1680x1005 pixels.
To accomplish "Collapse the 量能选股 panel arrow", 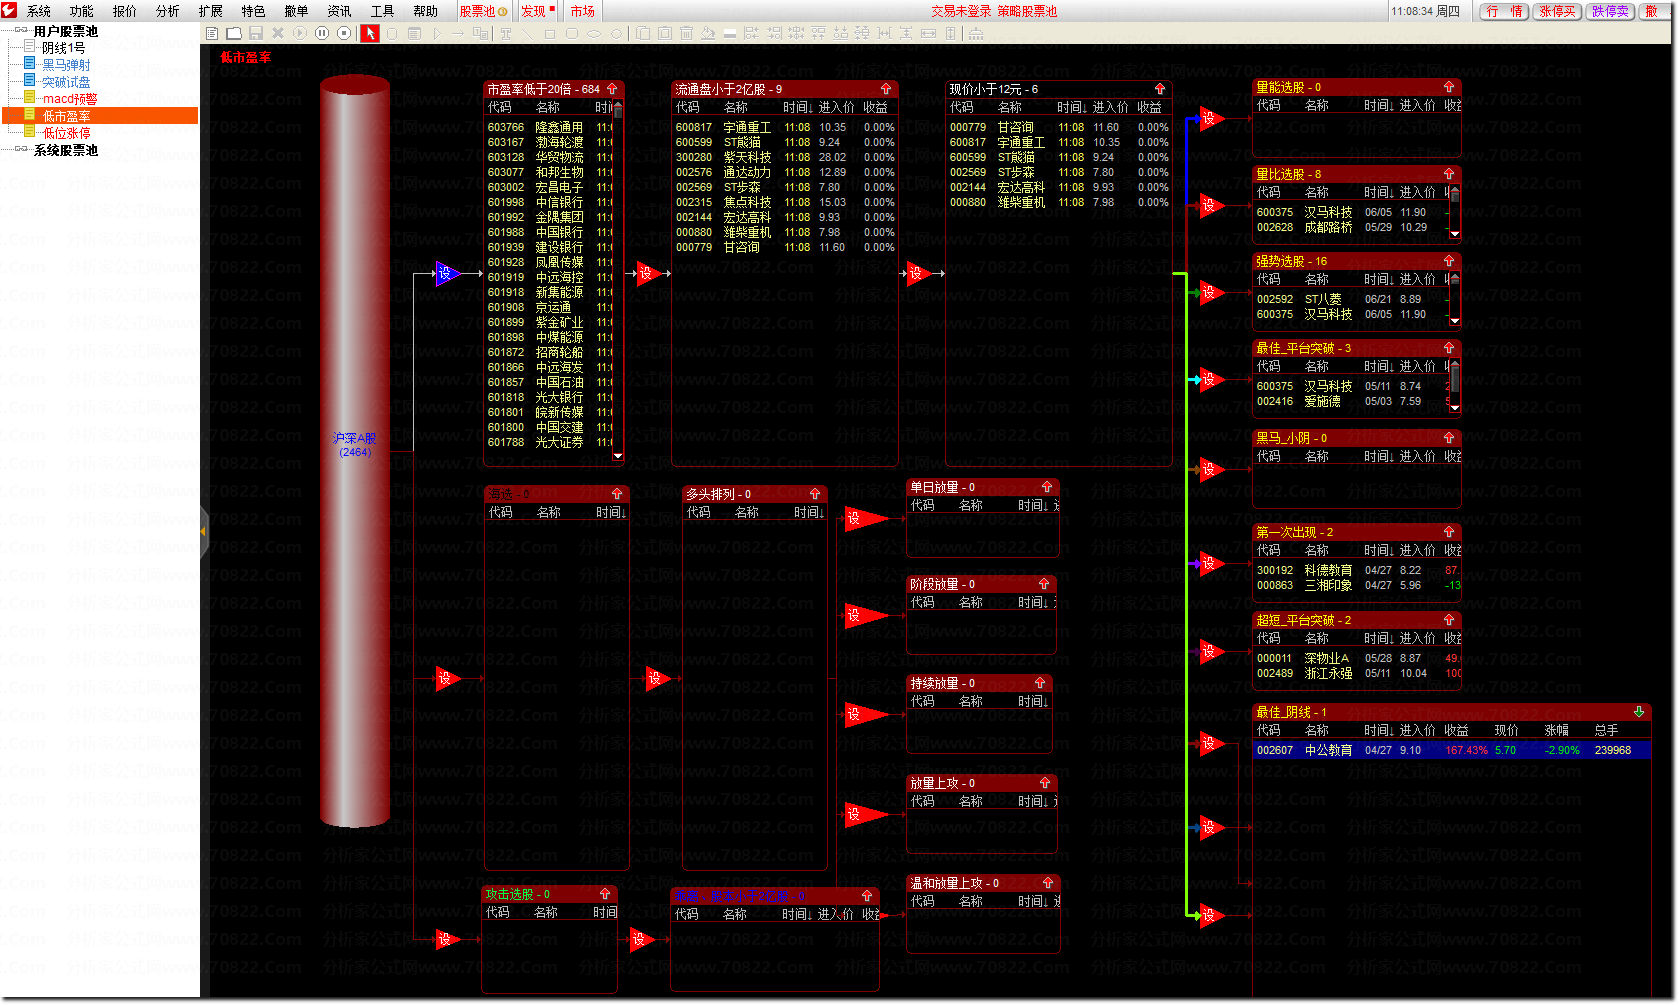I will [1449, 87].
